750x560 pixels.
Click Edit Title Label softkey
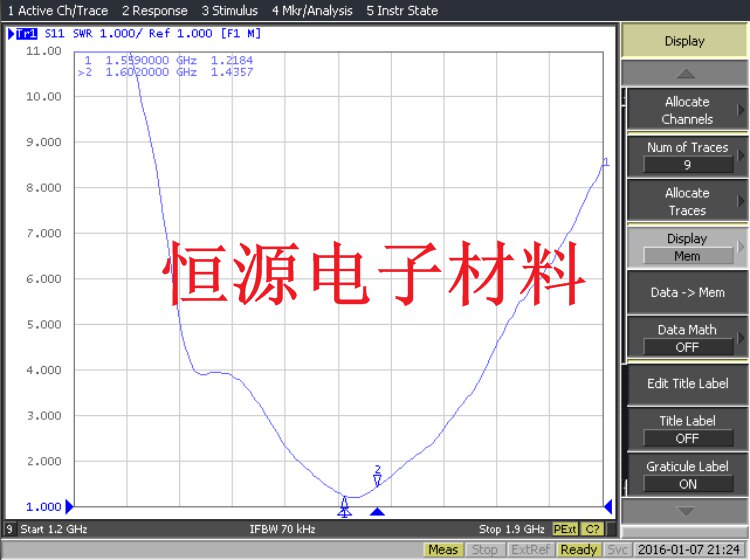687,384
